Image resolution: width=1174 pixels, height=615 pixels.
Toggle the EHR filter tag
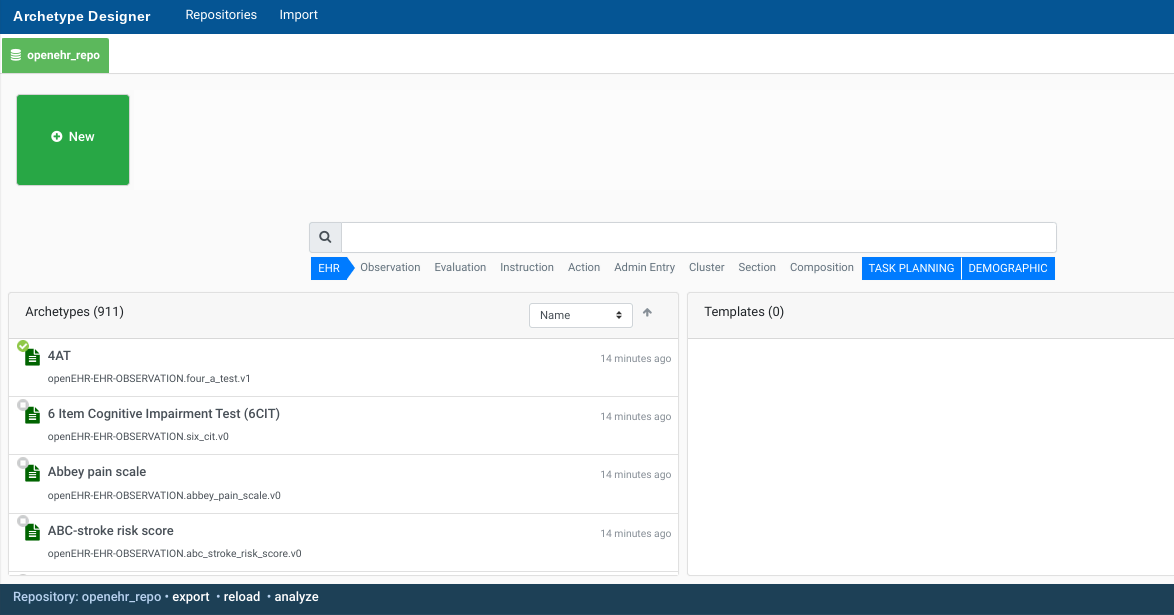tap(329, 268)
